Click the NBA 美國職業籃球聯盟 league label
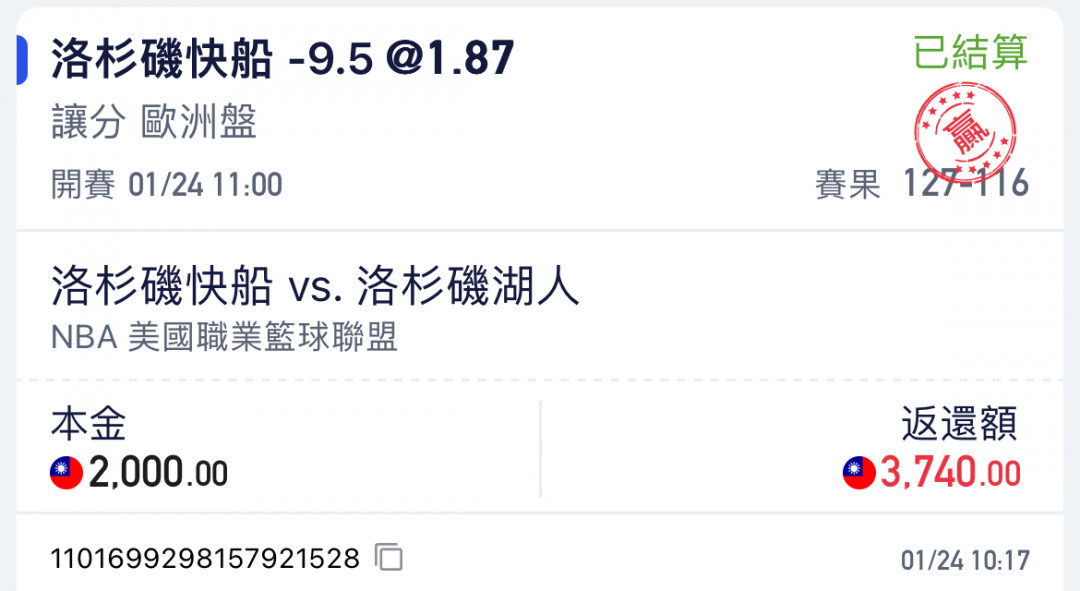The image size is (1080, 591). coord(224,338)
